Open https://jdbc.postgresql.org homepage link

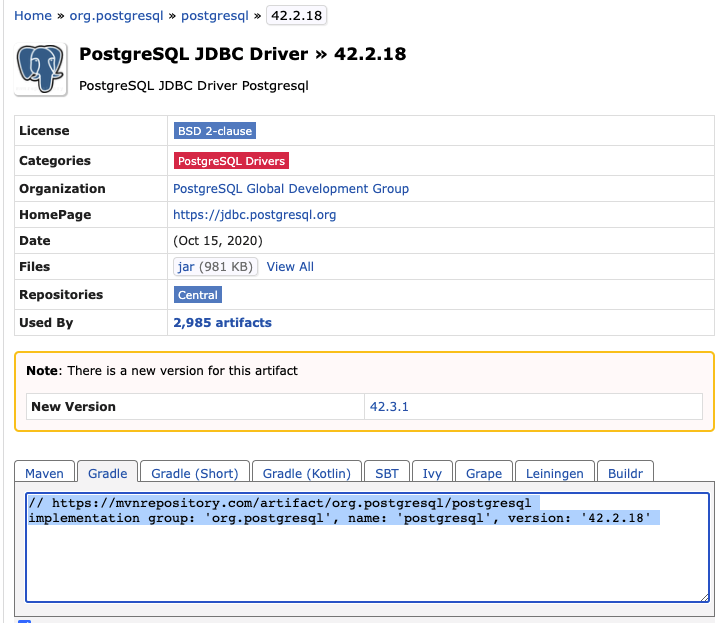click(x=254, y=215)
